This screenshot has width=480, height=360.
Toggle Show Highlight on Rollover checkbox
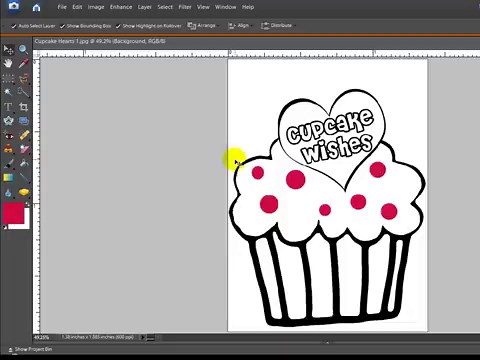(x=118, y=26)
